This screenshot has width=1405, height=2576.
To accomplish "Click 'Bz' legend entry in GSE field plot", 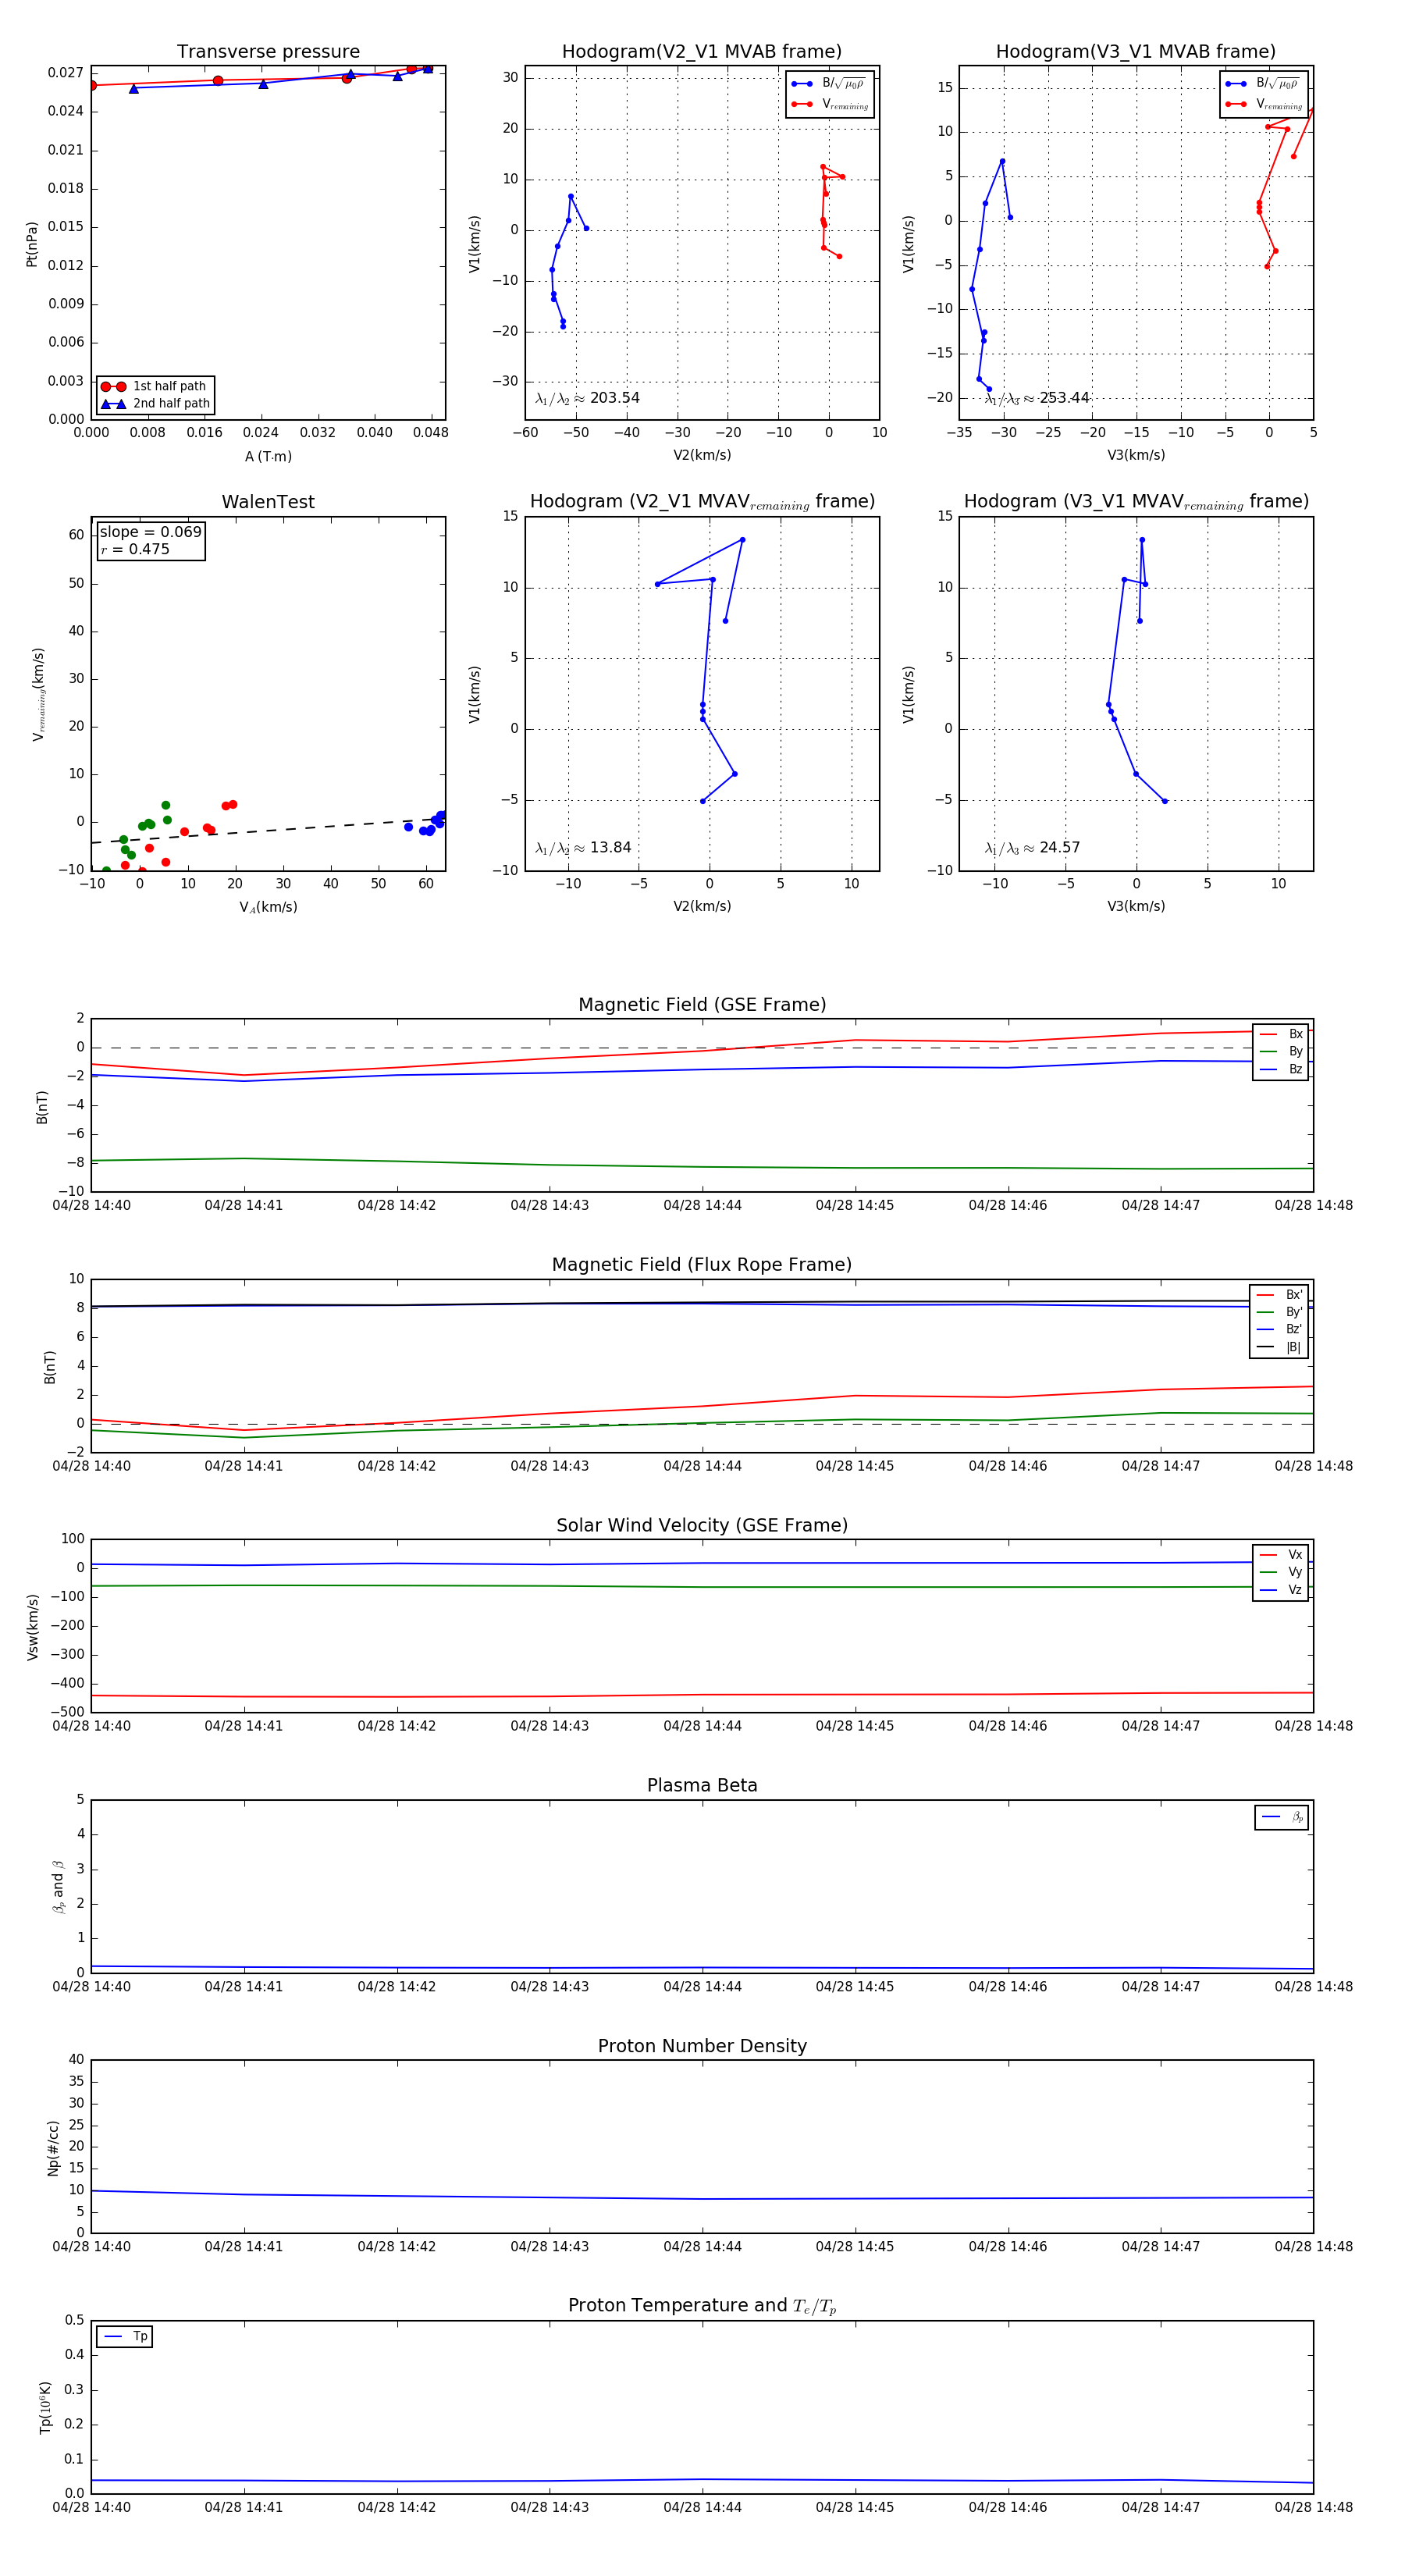I will (x=1281, y=1069).
